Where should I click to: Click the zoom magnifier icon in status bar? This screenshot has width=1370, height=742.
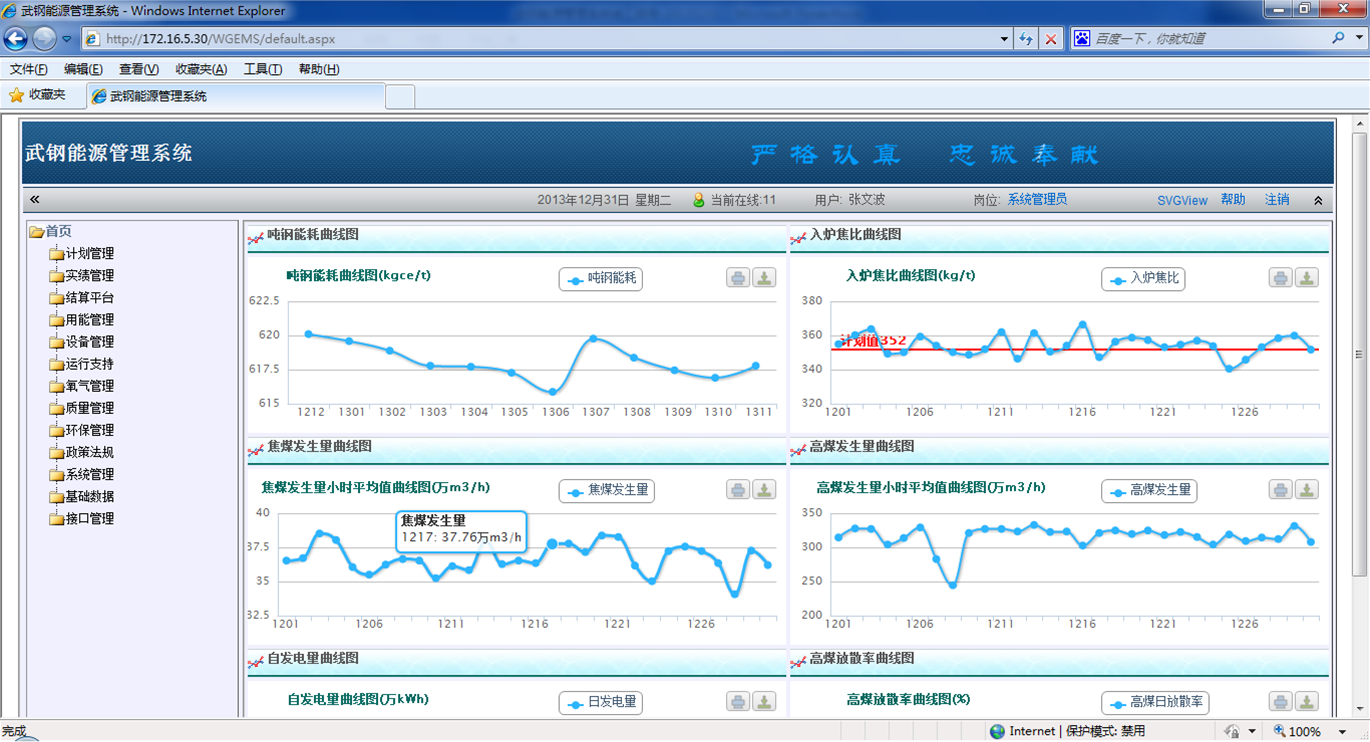pyautogui.click(x=1279, y=731)
